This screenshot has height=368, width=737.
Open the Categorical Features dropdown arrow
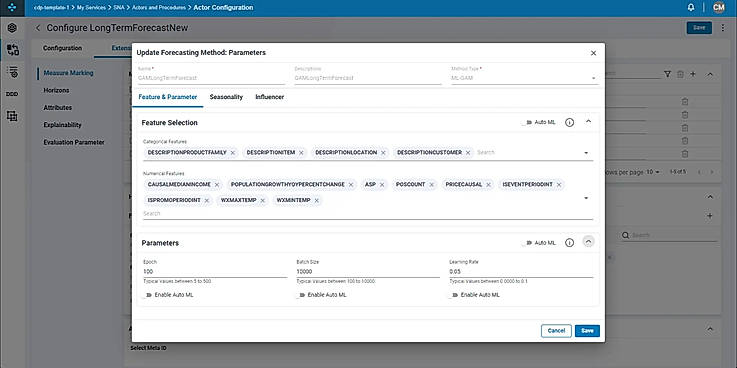tap(586, 153)
